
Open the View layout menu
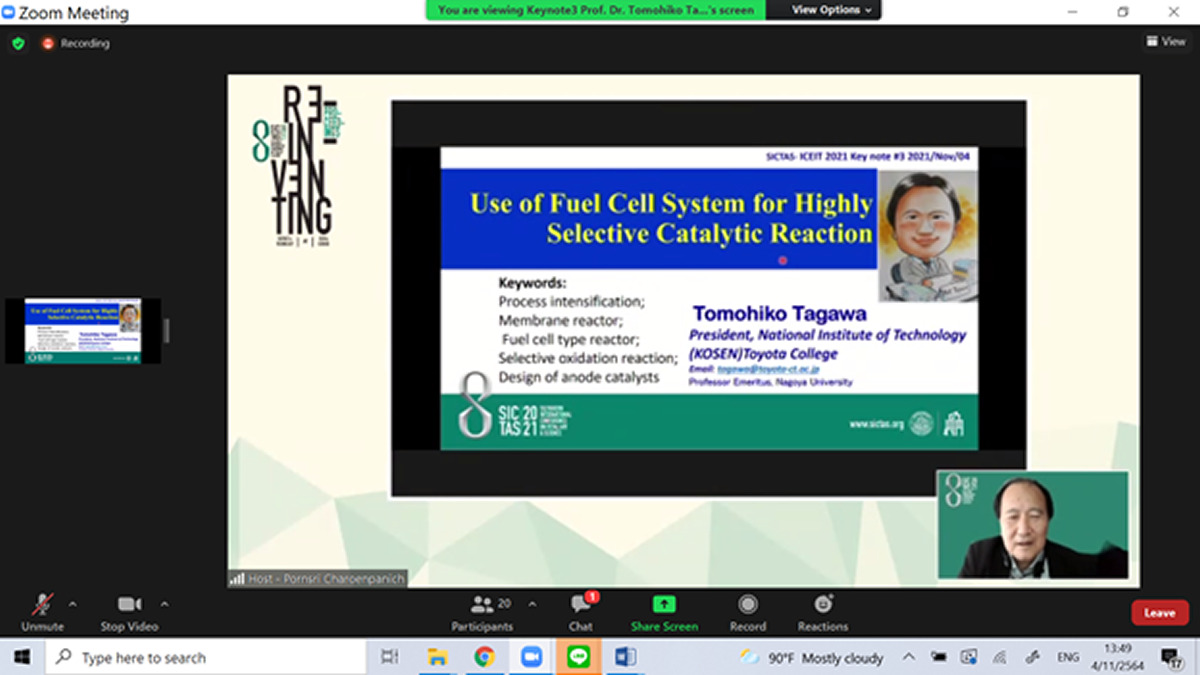pyautogui.click(x=1166, y=42)
